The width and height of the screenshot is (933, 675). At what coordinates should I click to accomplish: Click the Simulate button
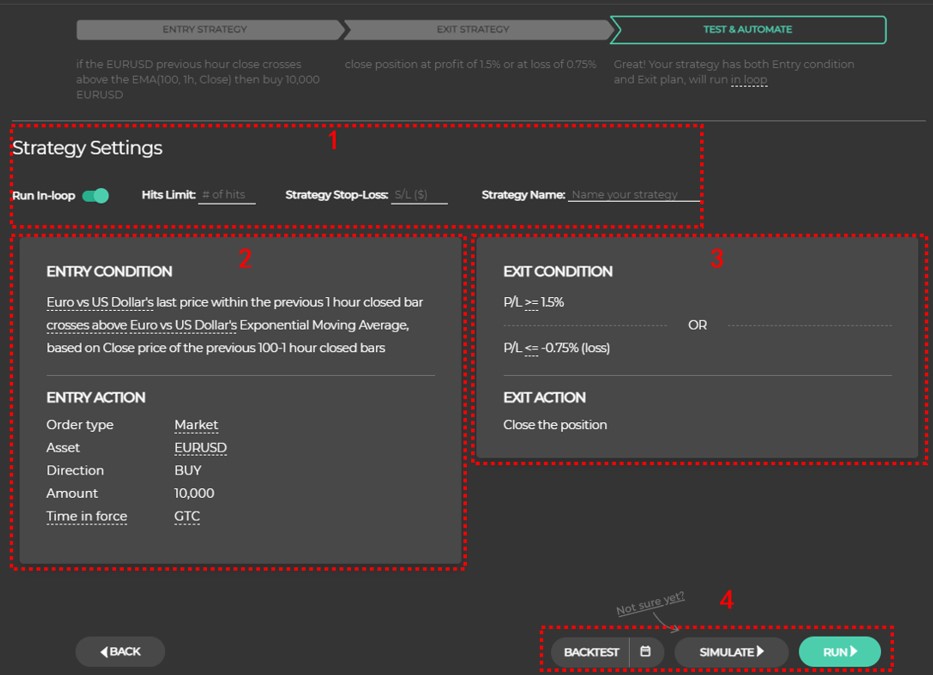(731, 652)
